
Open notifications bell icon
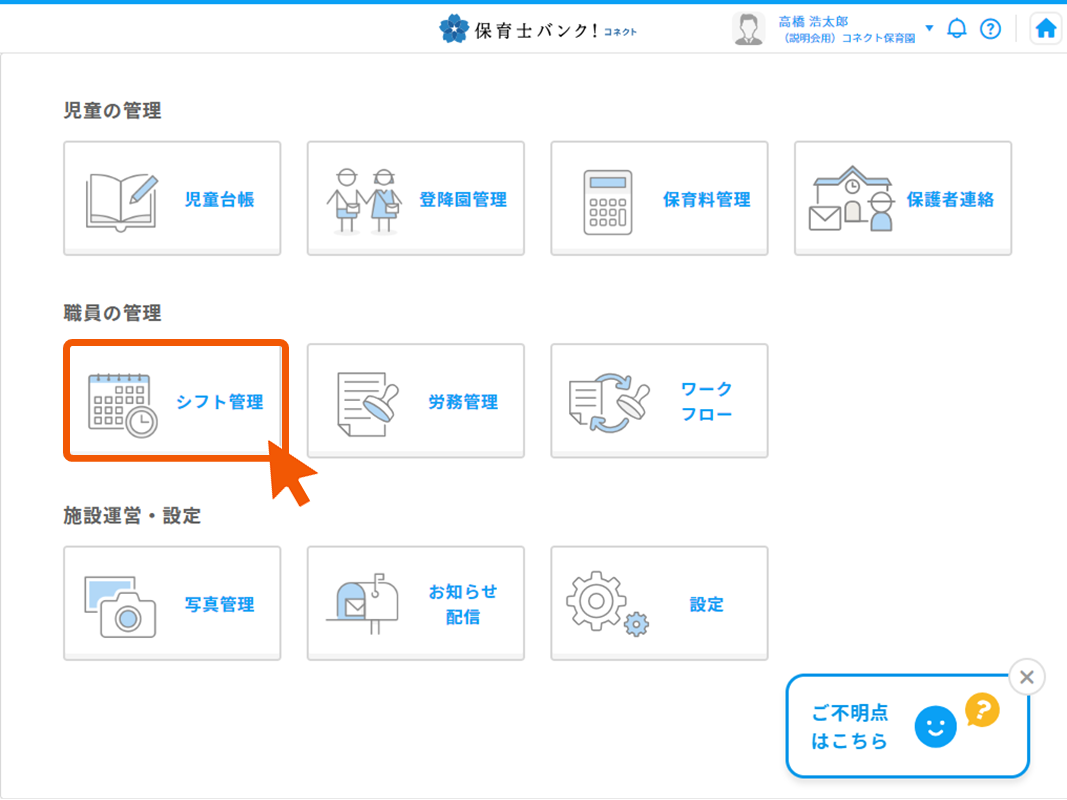tap(957, 29)
